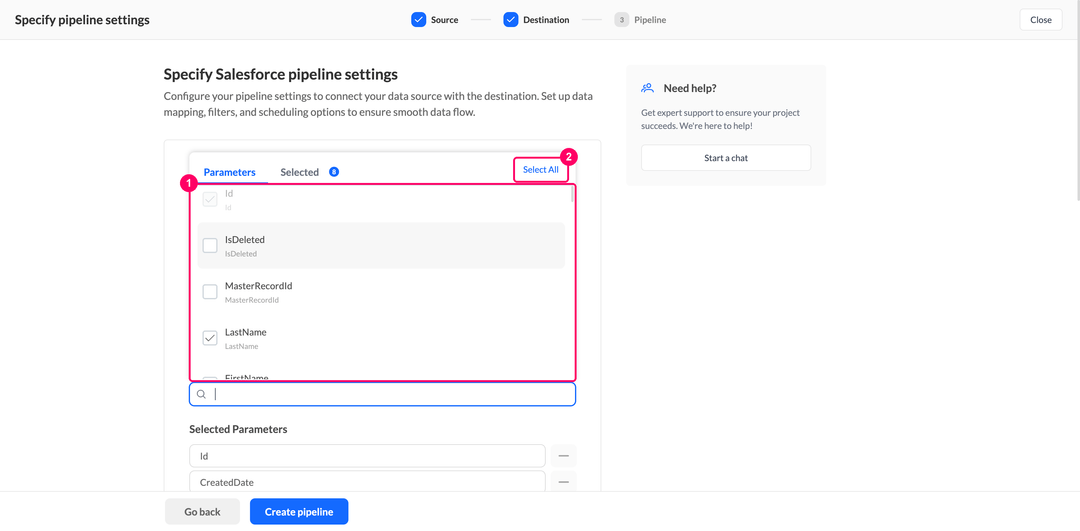Click the Id selected parameter field
This screenshot has width=1080, height=531.
point(368,456)
